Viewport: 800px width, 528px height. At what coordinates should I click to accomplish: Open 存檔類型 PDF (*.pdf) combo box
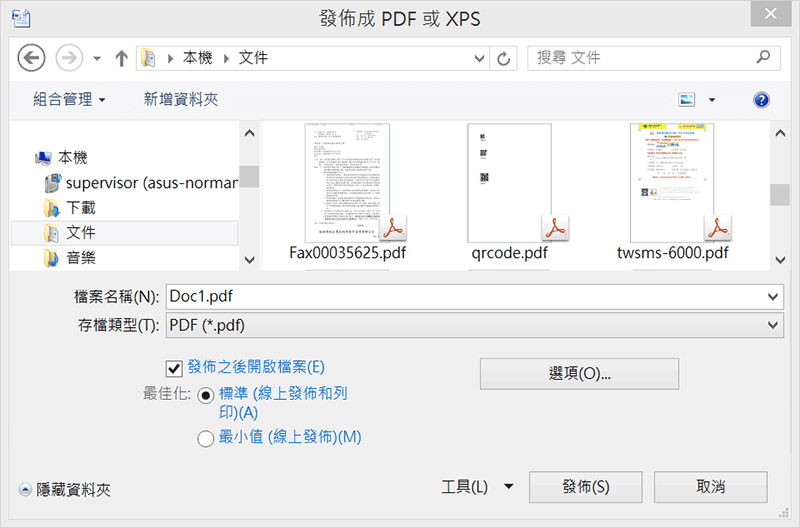coord(474,325)
